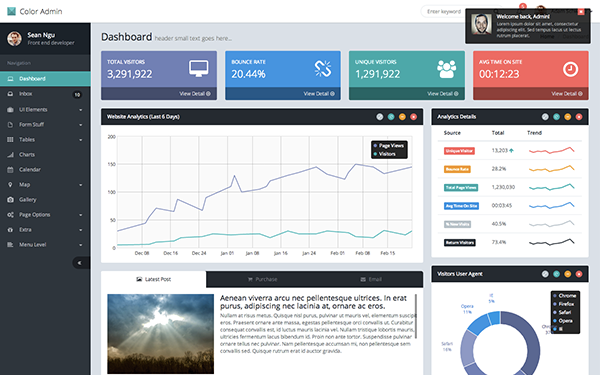Open the Inbox menu item
600x375 pixels.
pyautogui.click(x=45, y=94)
